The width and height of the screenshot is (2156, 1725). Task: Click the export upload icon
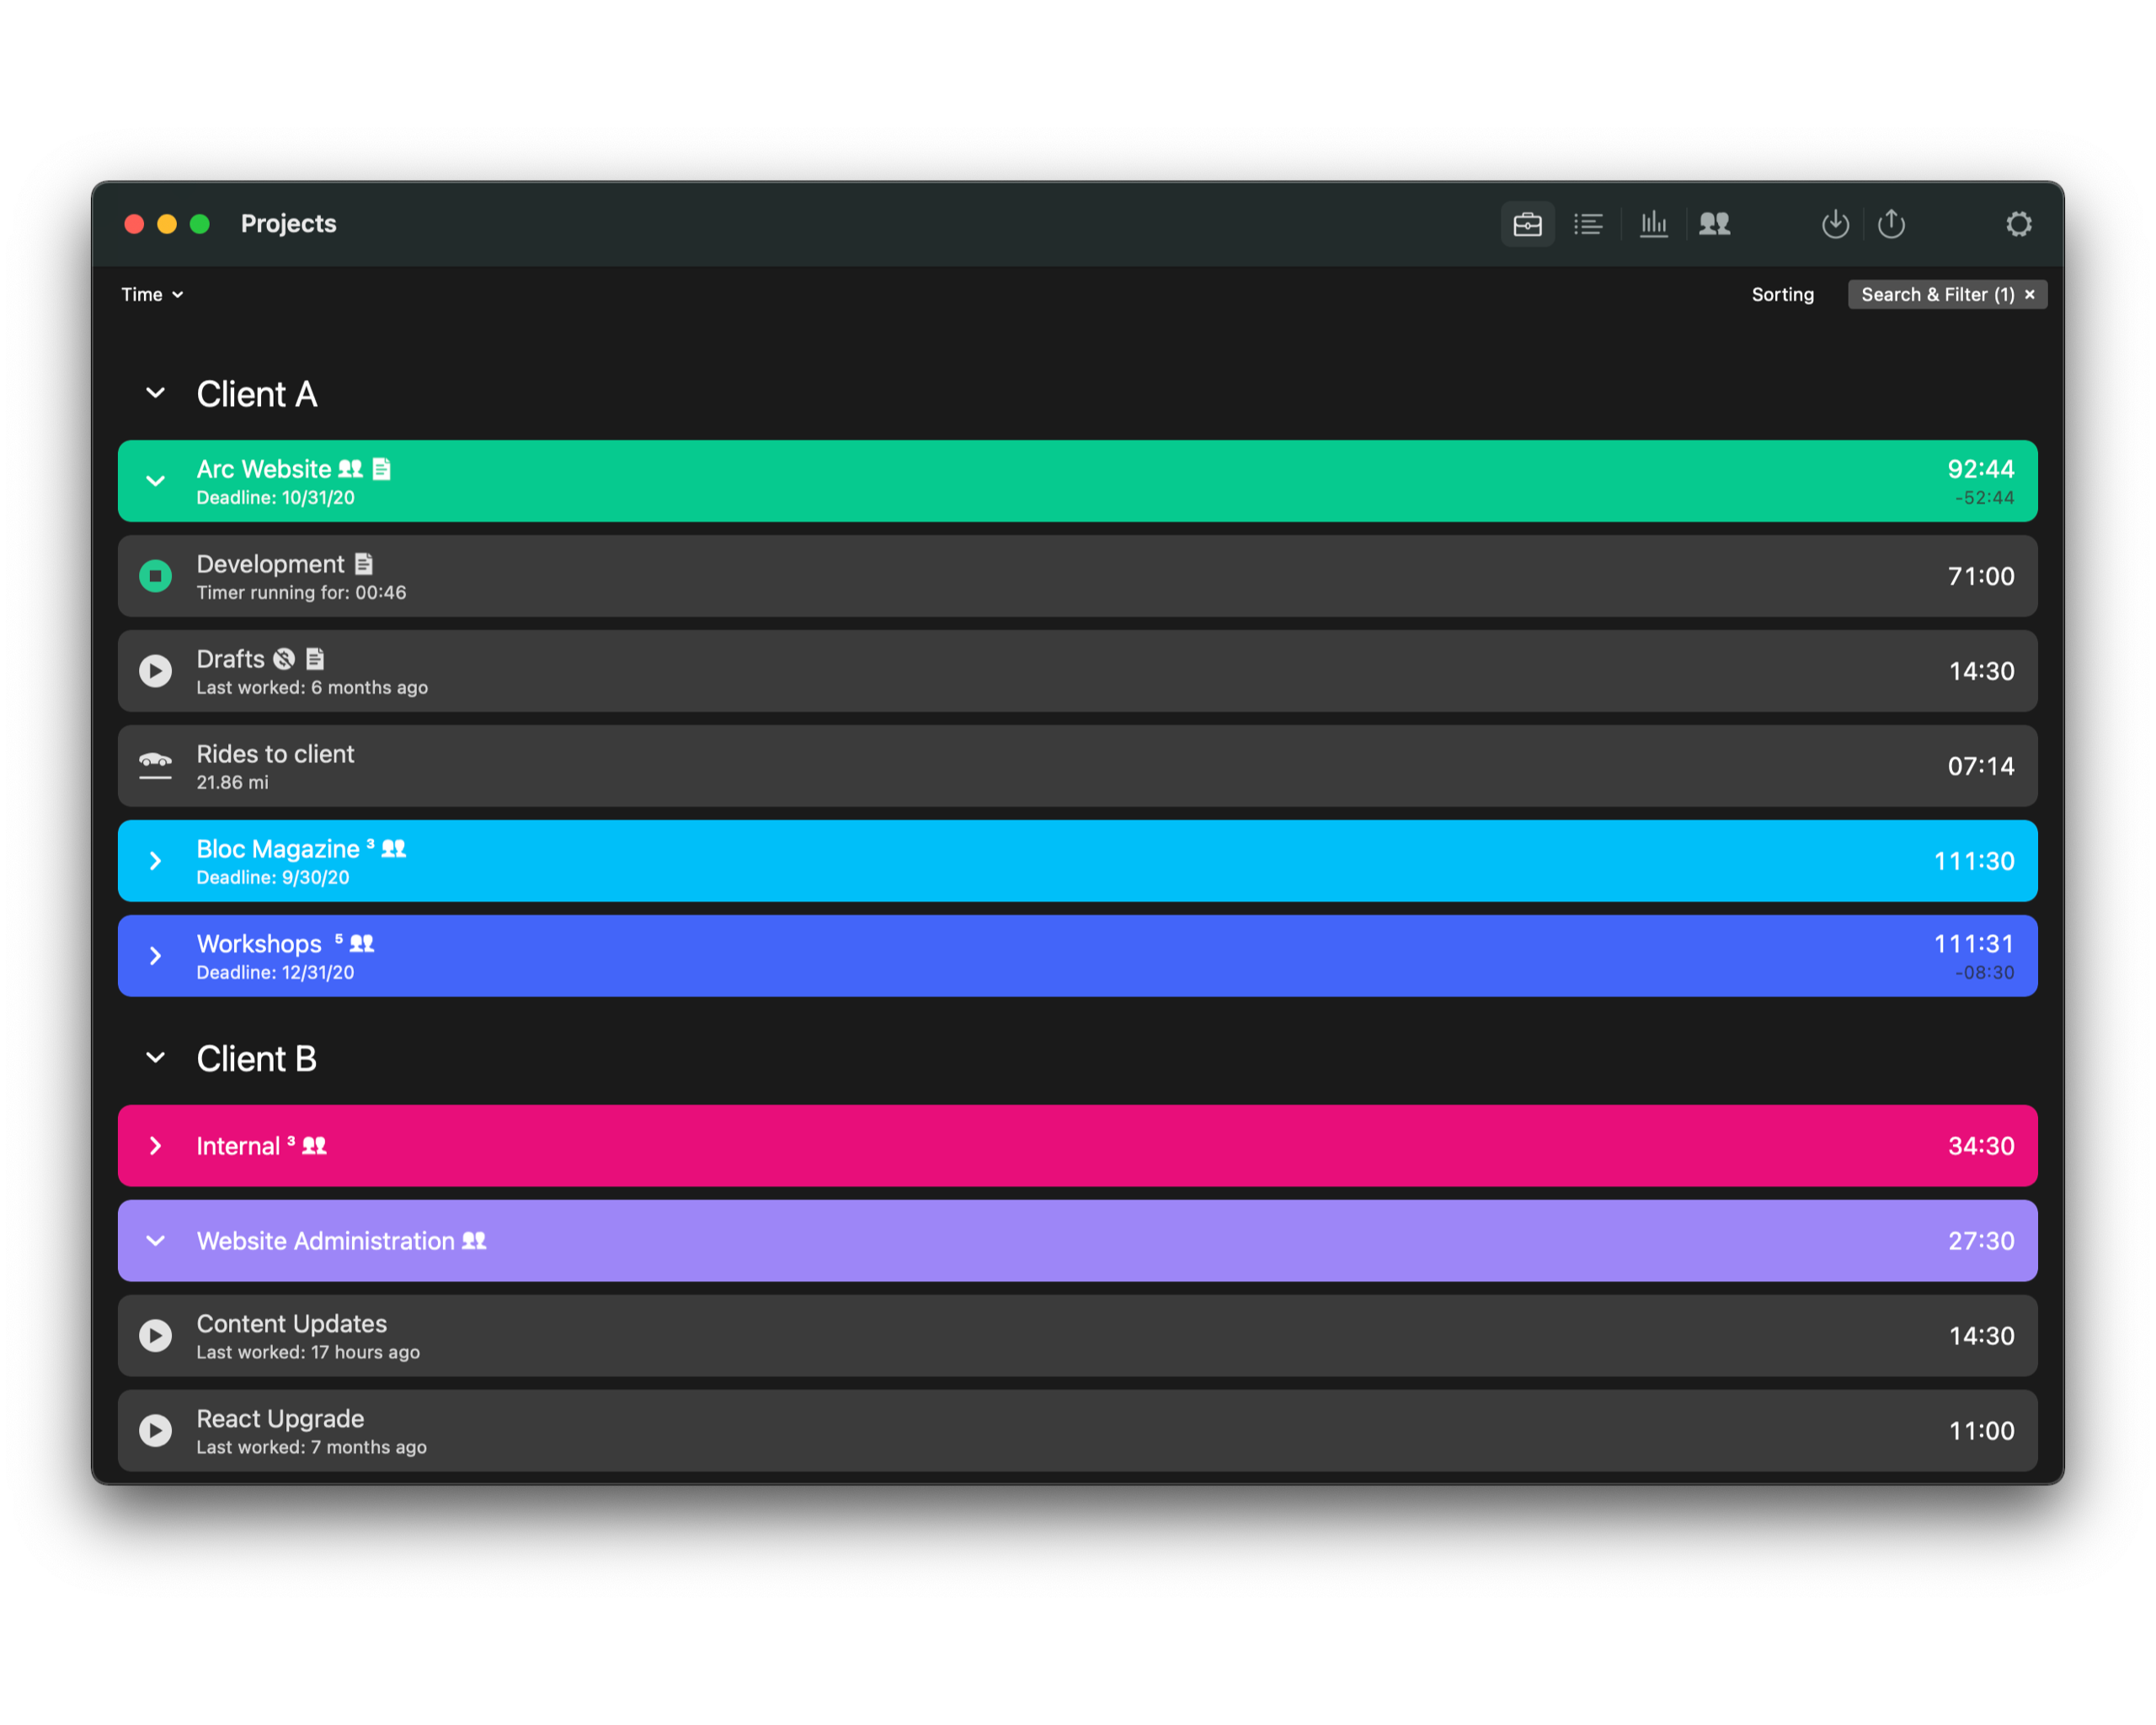1891,224
